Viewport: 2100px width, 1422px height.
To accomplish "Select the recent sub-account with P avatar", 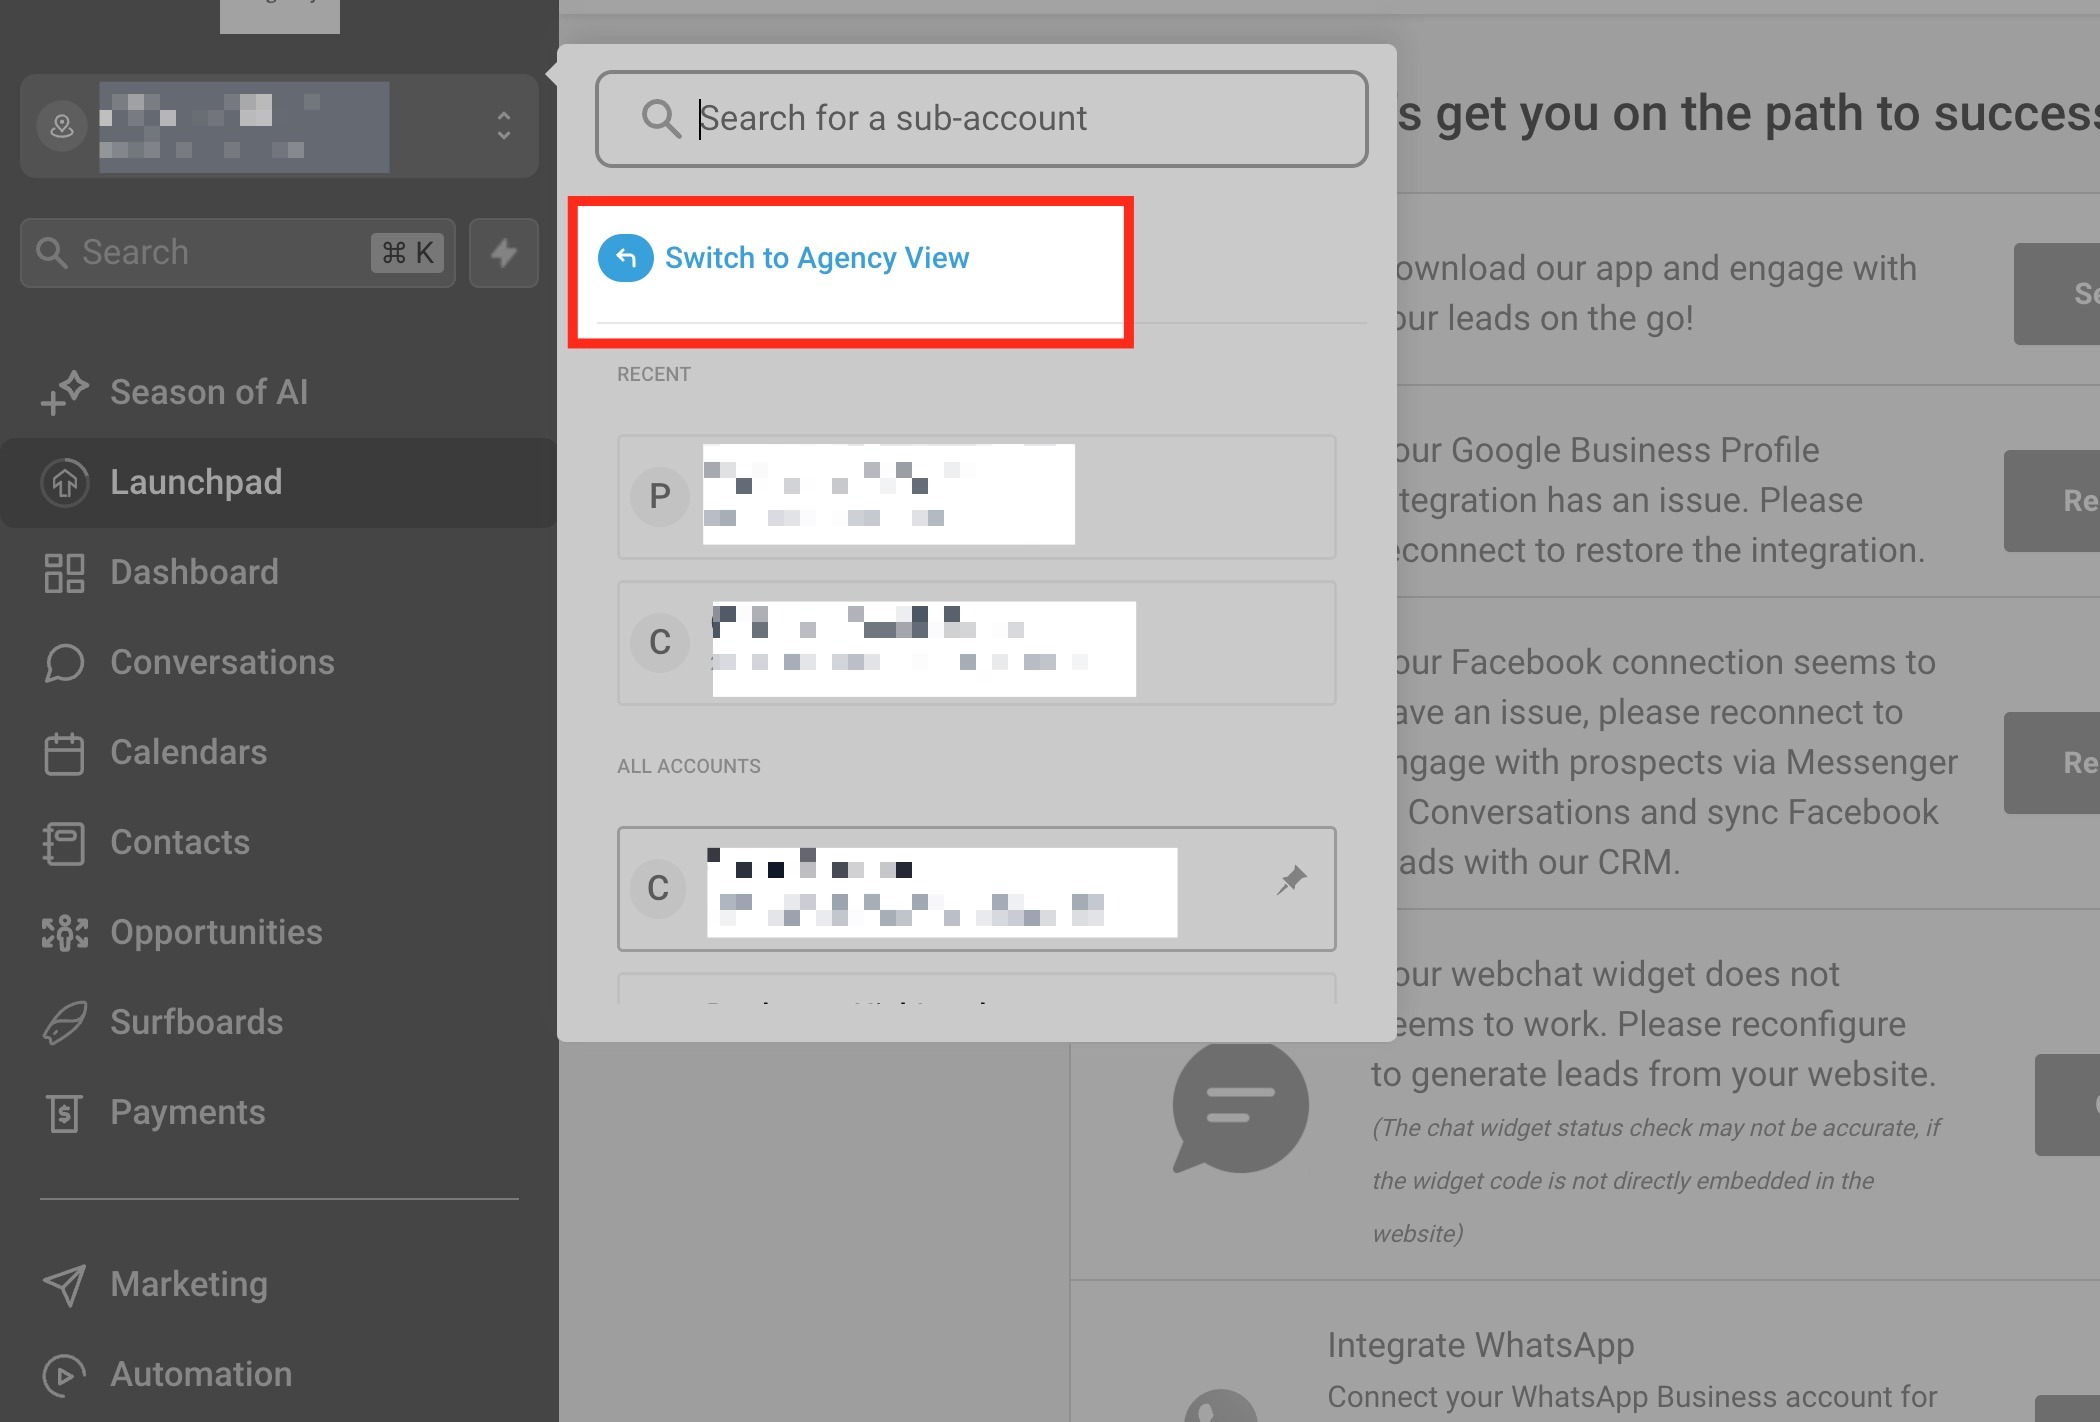I will [x=976, y=497].
